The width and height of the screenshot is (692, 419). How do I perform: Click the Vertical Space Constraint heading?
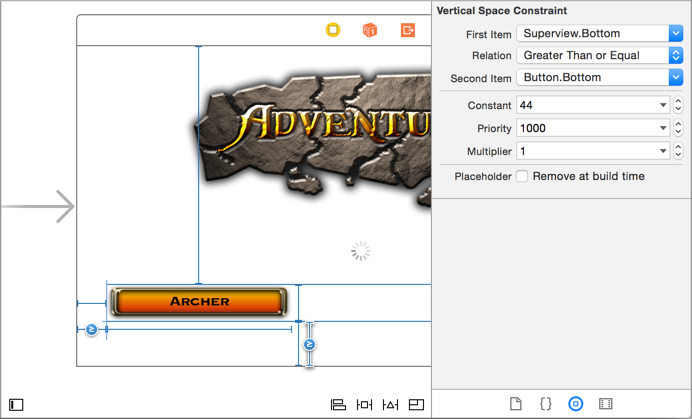click(502, 11)
